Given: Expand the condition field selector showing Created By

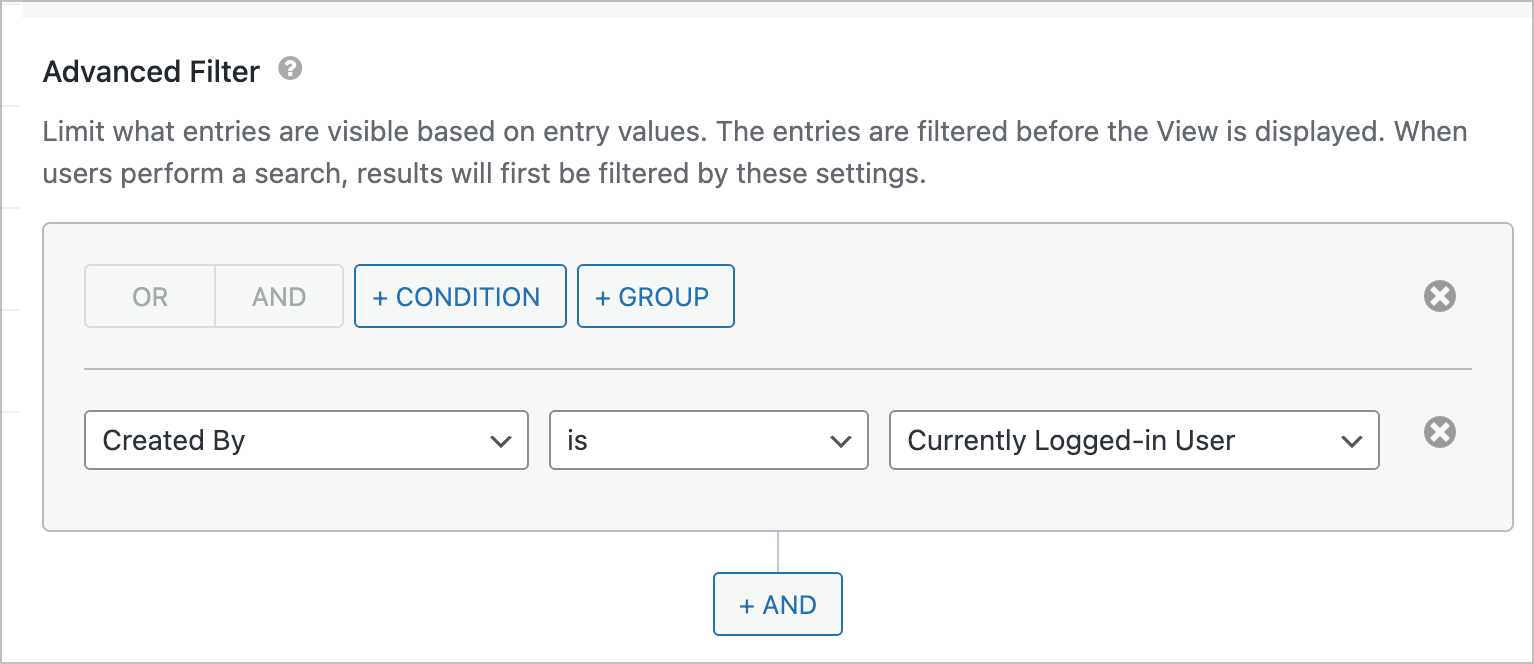Looking at the screenshot, I should (x=306, y=440).
